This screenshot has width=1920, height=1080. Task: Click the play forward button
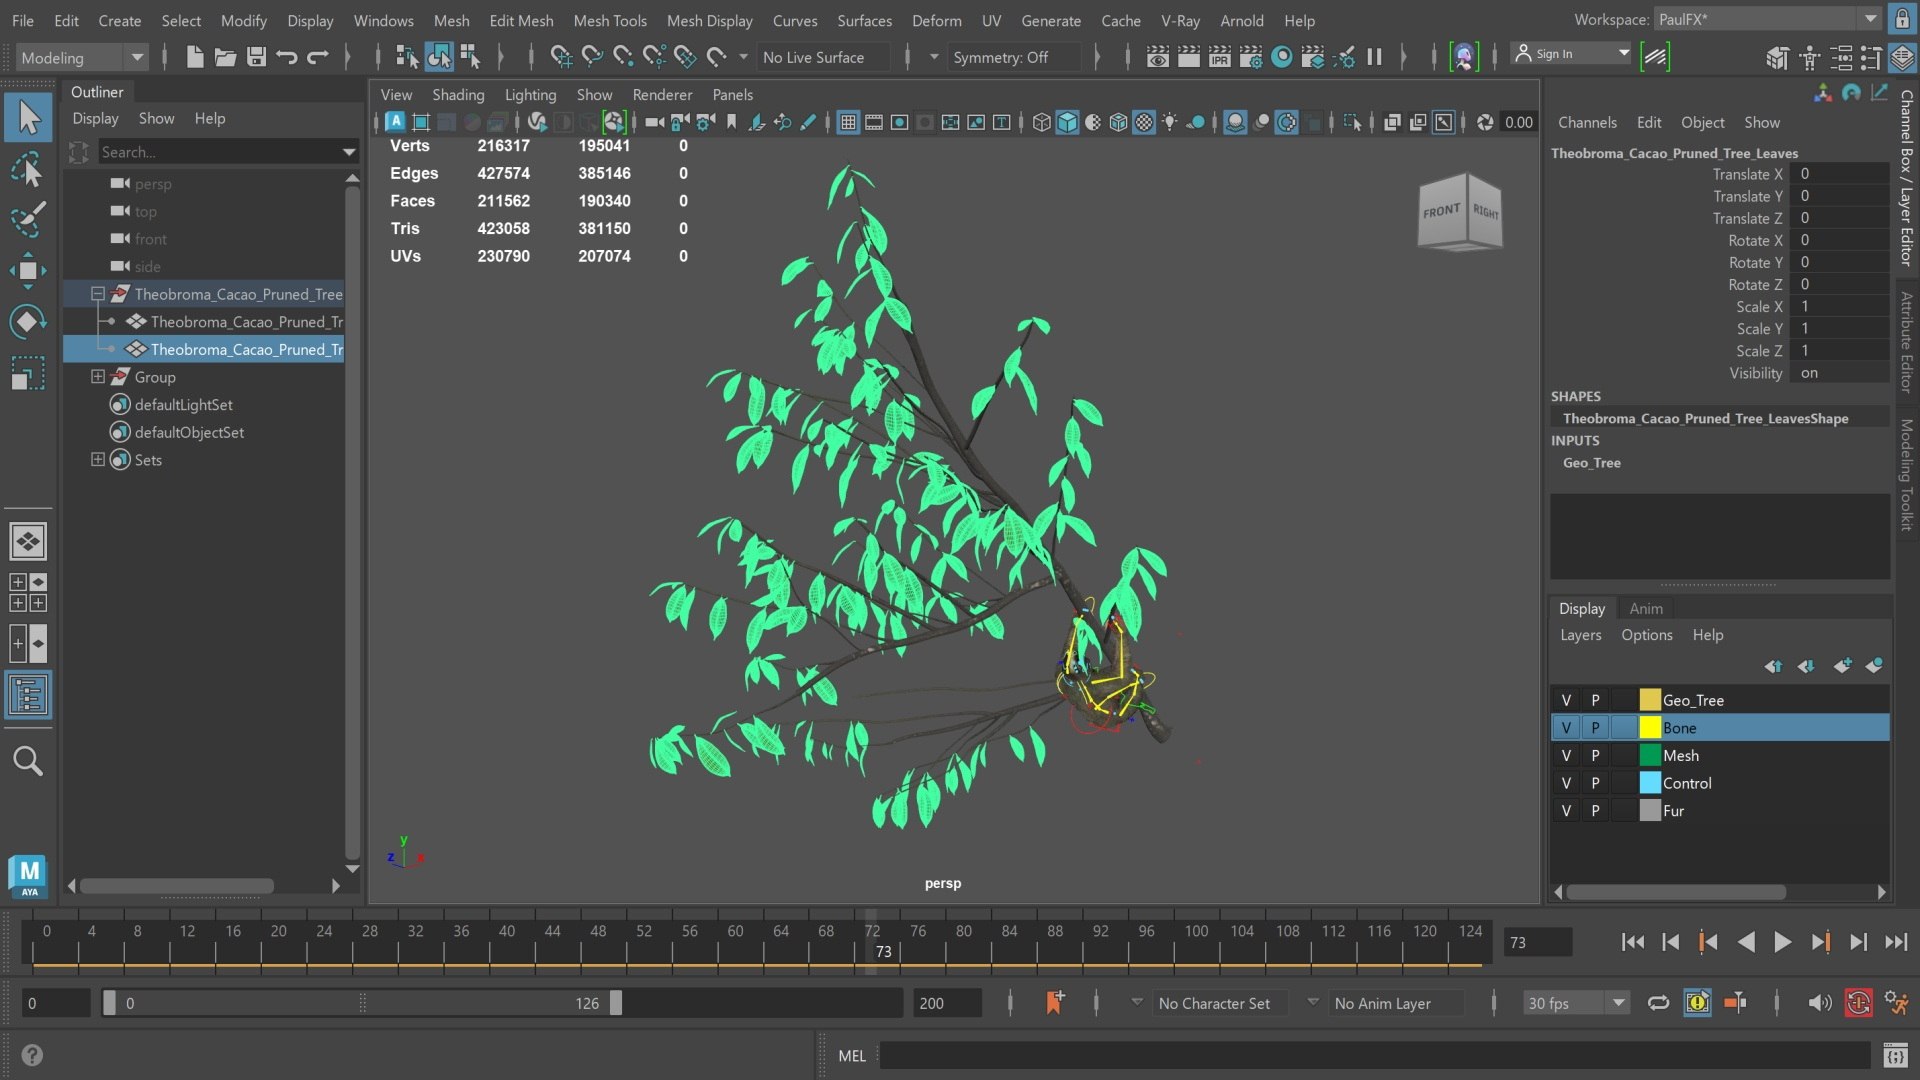[1782, 942]
